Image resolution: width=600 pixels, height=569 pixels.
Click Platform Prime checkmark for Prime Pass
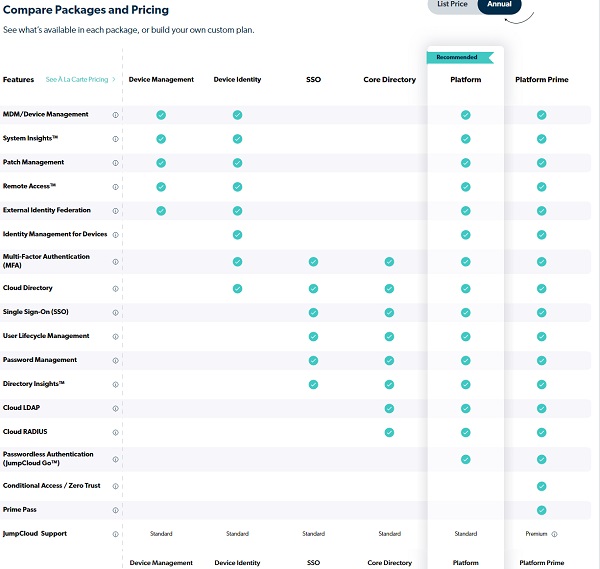pos(541,510)
